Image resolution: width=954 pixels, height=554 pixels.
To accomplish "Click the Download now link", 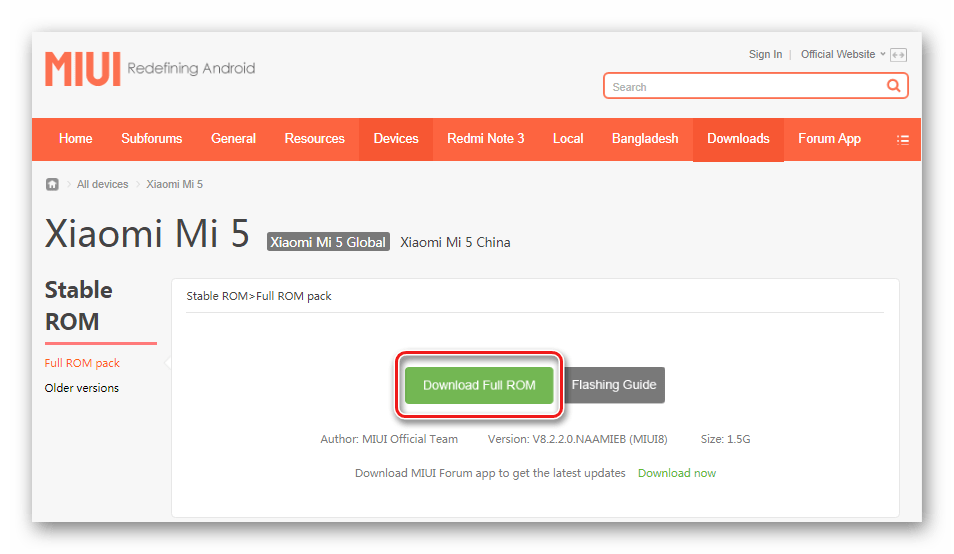I will (x=677, y=473).
